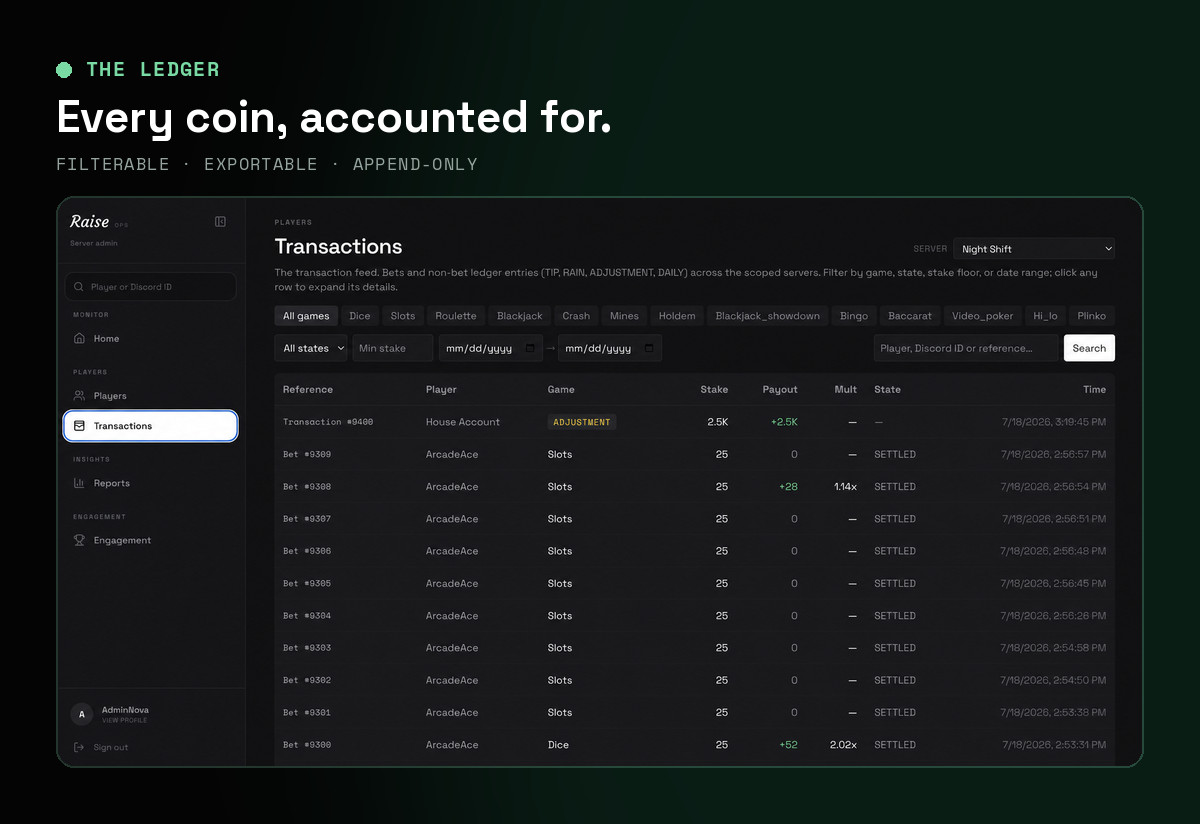This screenshot has width=1200, height=824.
Task: Open the Reports sidebar item
Action: [150, 483]
